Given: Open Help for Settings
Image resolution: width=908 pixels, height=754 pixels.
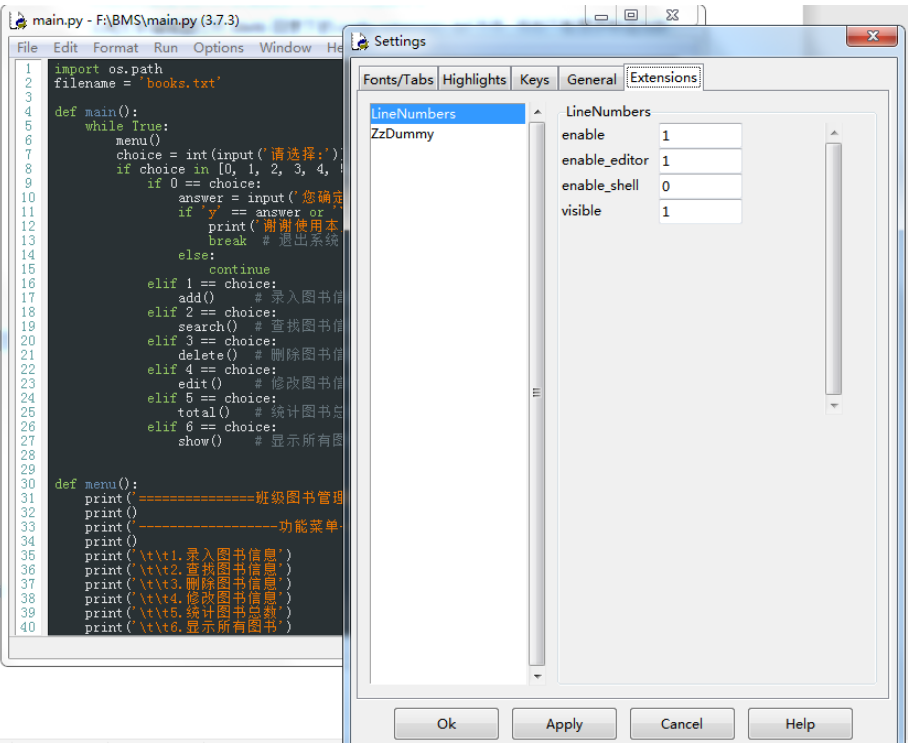Looking at the screenshot, I should tap(800, 724).
